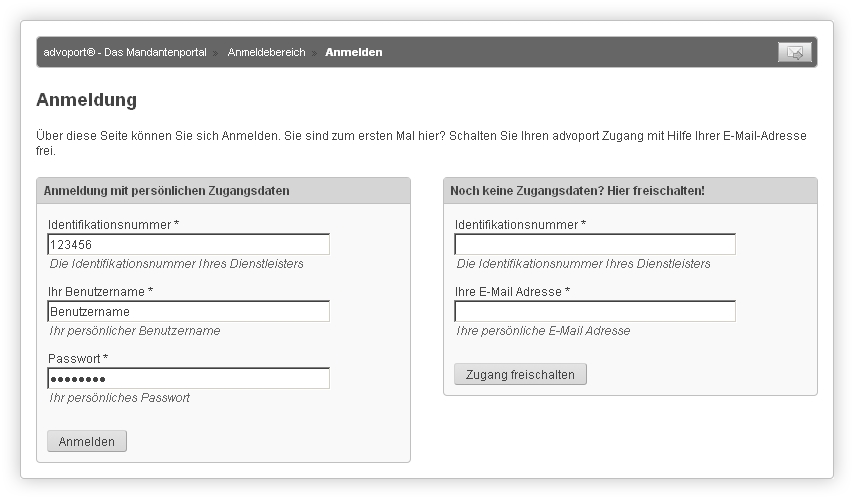Click the Passwort label text
Image resolution: width=854 pixels, height=499 pixels.
[x=78, y=359]
